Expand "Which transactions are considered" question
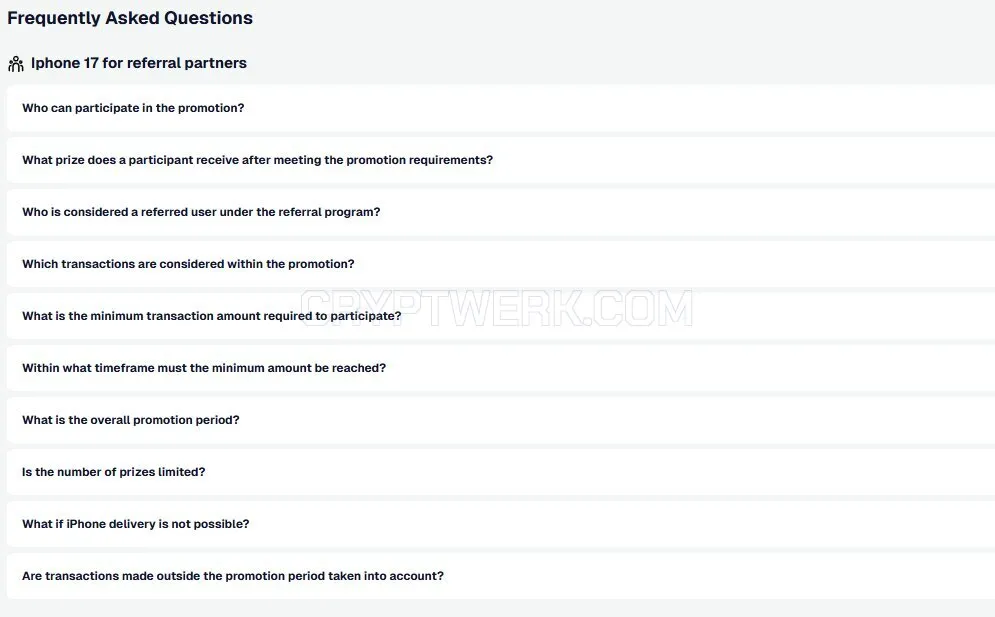This screenshot has height=617, width=995. click(501, 264)
